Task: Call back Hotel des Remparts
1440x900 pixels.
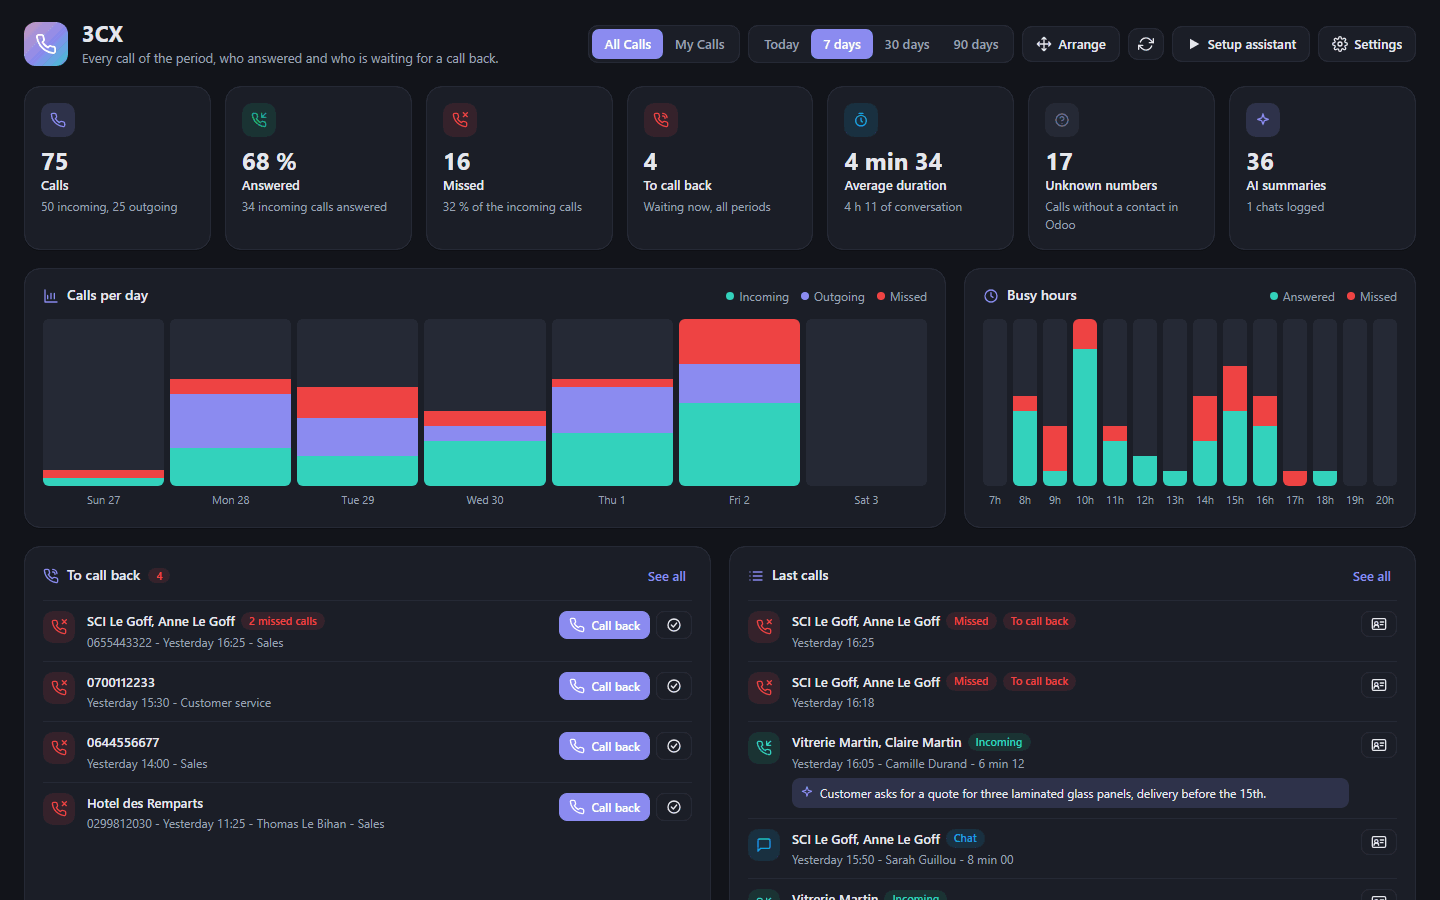Action: pyautogui.click(x=604, y=807)
